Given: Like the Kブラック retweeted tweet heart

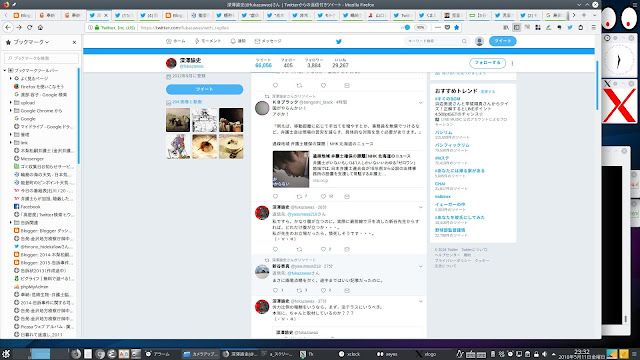Looking at the screenshot, I should [x=323, y=196].
